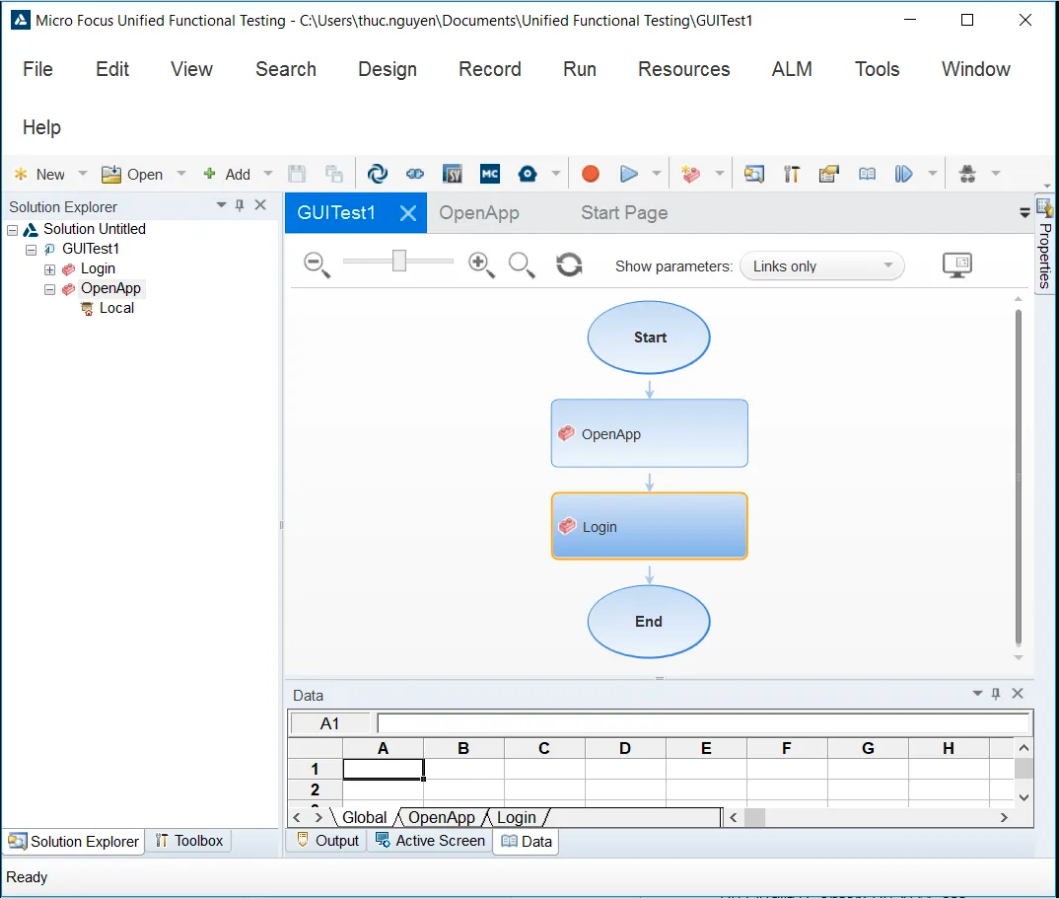This screenshot has height=899, width=1059.
Task: Click the folder with gear toolbar icon
Action: (x=829, y=174)
